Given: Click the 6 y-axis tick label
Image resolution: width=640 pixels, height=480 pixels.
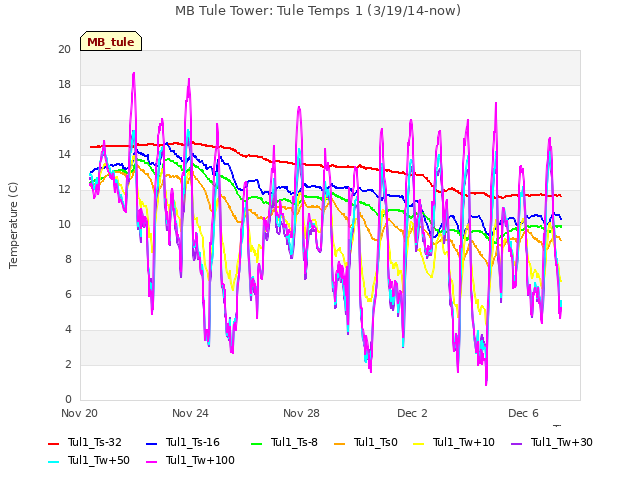Looking at the screenshot, I should (68, 295).
